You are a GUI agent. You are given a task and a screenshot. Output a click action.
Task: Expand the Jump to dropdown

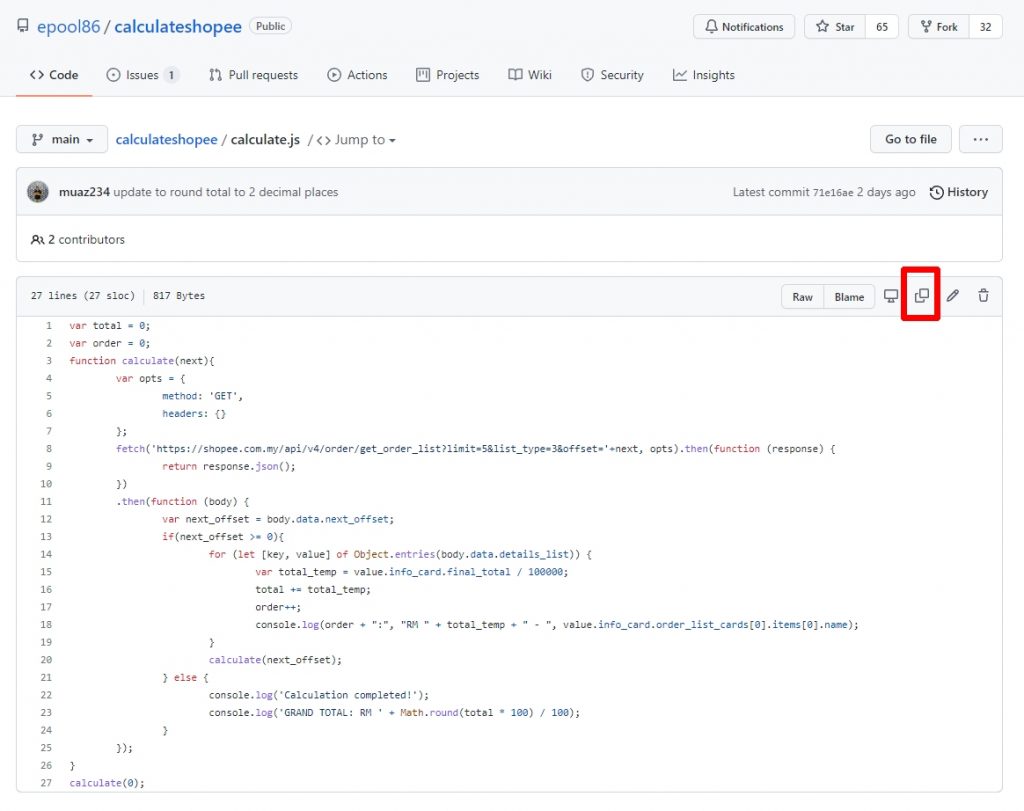click(x=357, y=140)
